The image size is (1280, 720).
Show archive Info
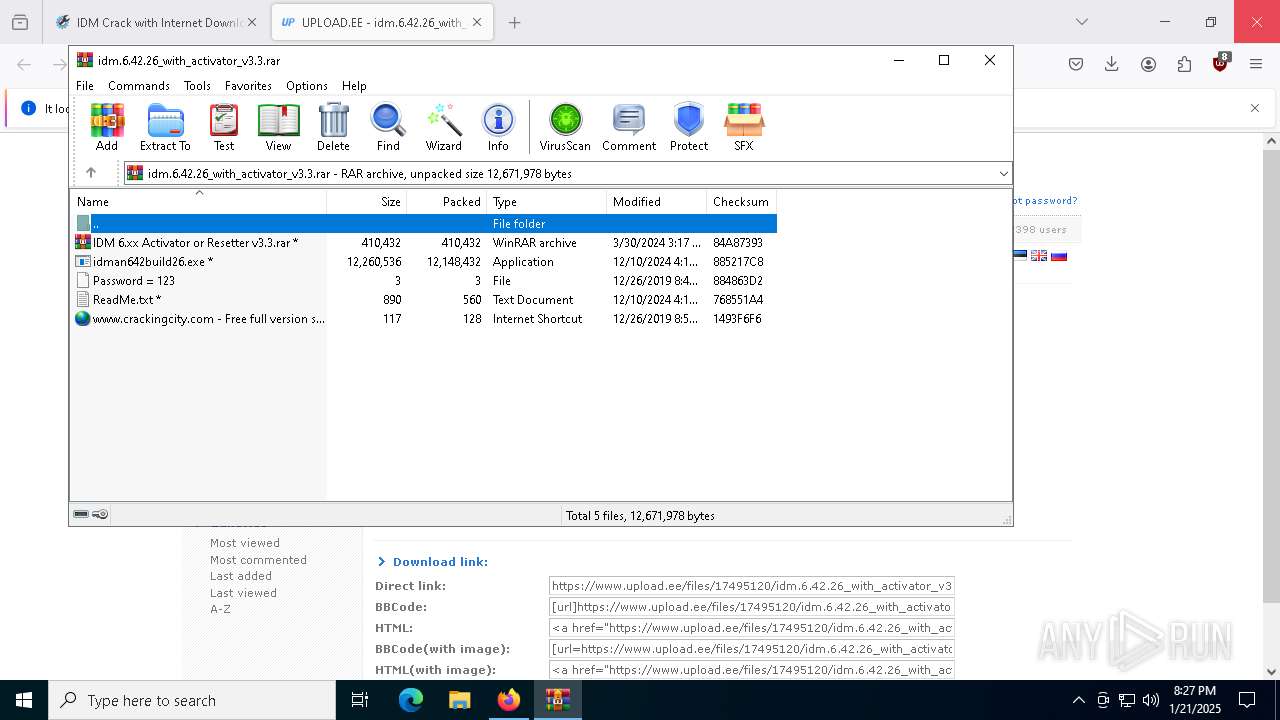(x=498, y=127)
